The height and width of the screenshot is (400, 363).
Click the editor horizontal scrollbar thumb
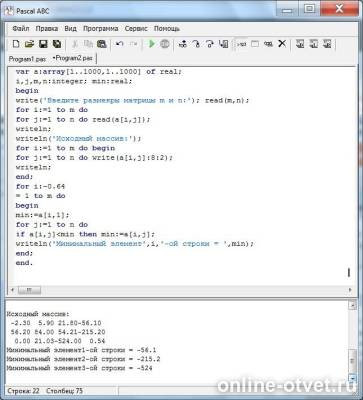[x=29, y=290]
